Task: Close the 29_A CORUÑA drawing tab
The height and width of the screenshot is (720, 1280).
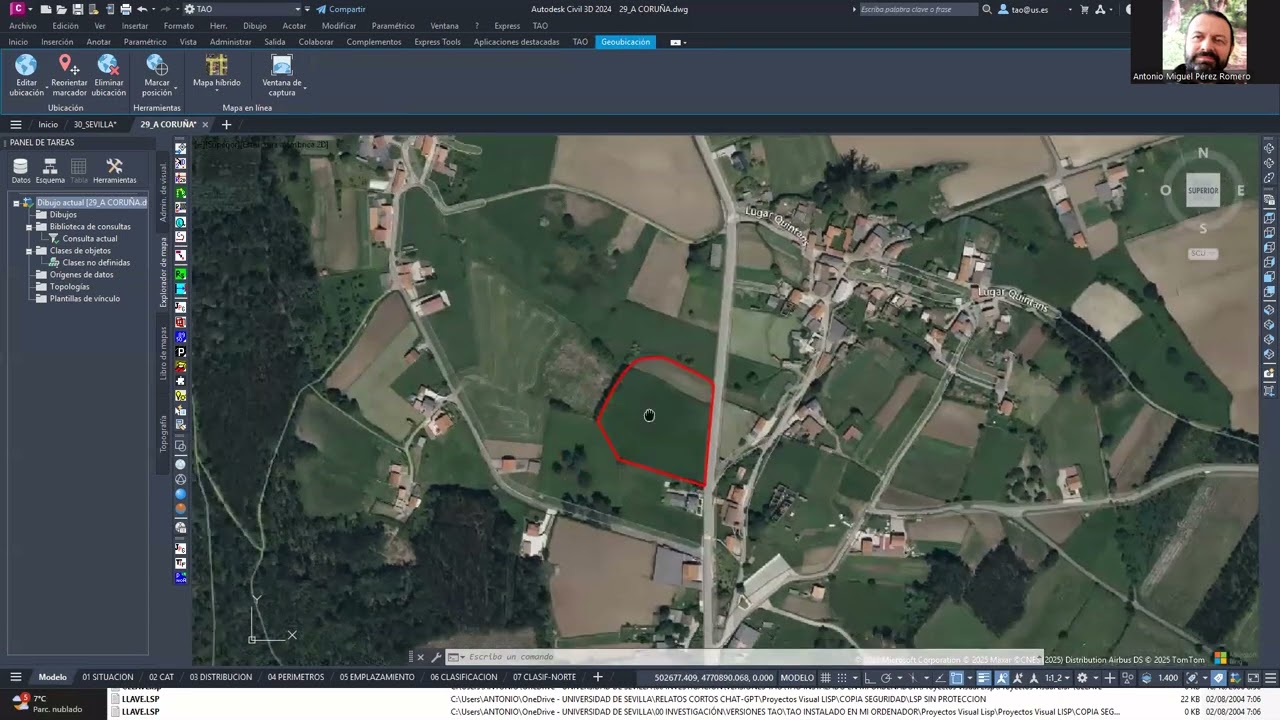Action: tap(205, 125)
